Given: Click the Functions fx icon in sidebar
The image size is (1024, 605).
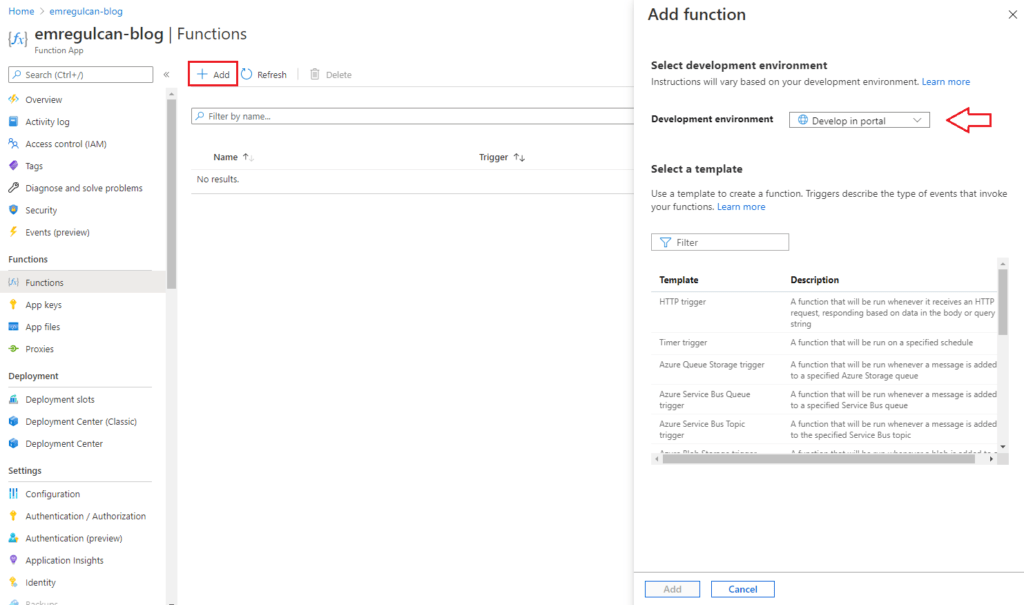Looking at the screenshot, I should click(x=13, y=282).
